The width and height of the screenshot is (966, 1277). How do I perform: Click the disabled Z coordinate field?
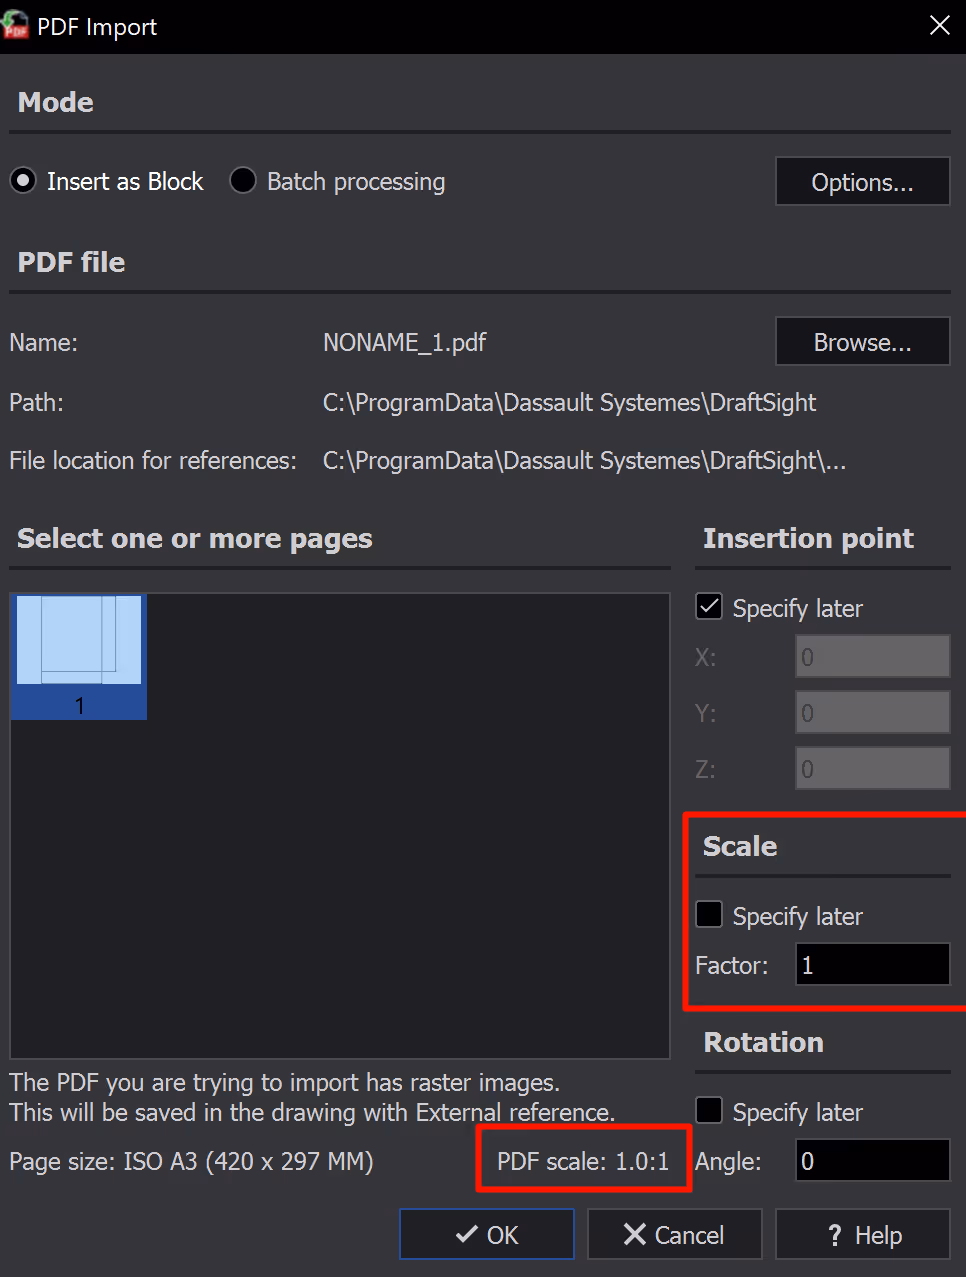(x=872, y=769)
